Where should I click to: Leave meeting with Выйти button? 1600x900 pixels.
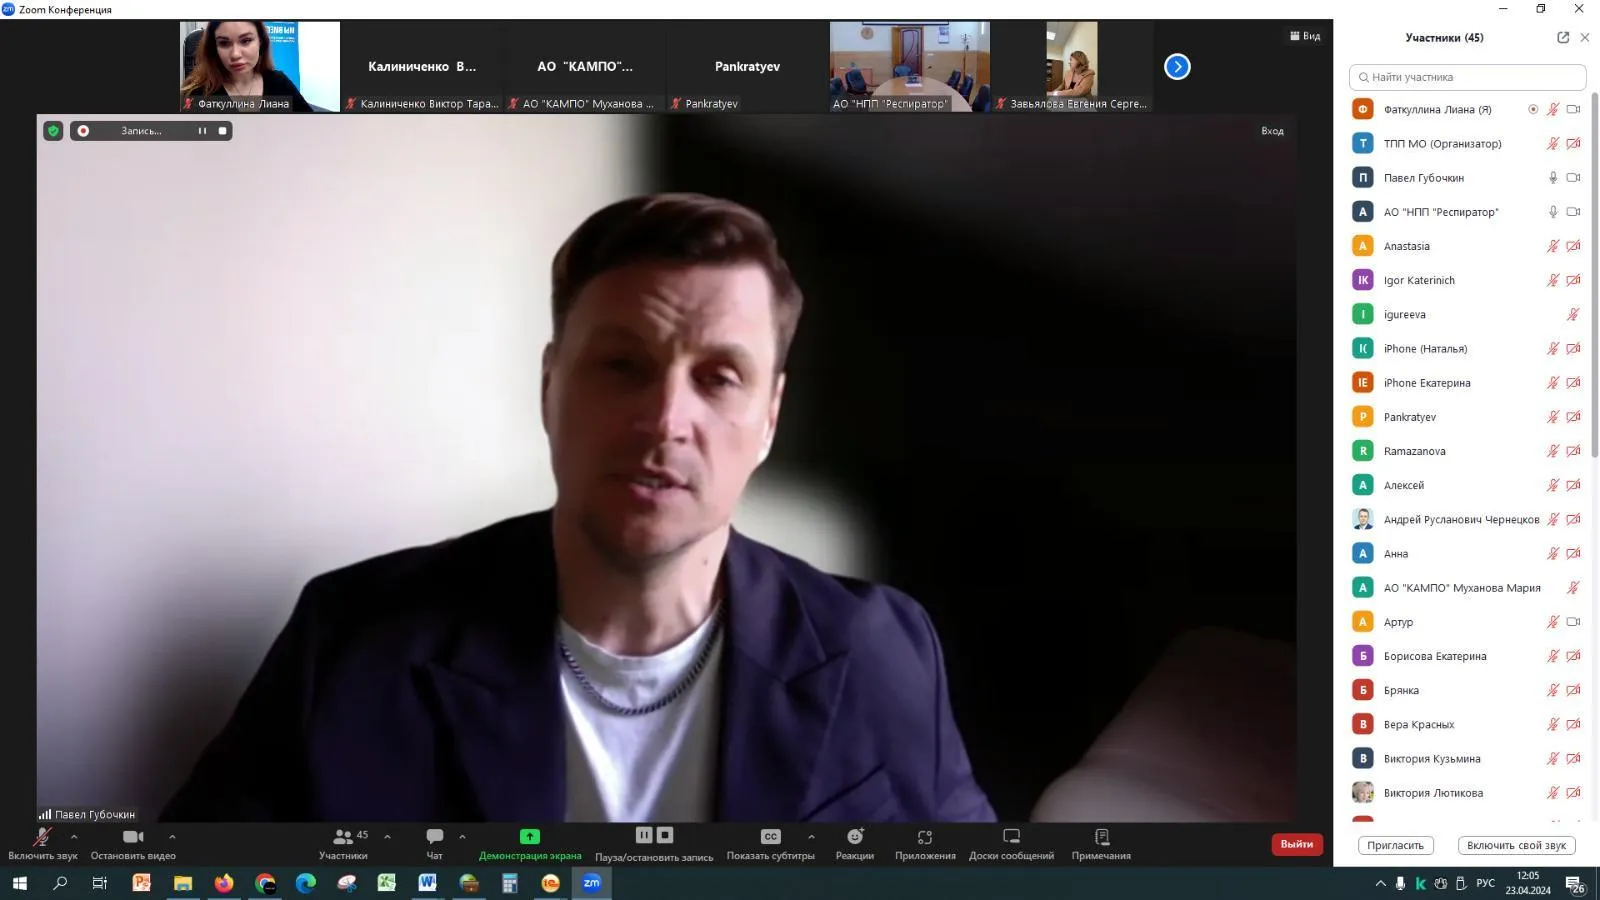click(x=1297, y=844)
